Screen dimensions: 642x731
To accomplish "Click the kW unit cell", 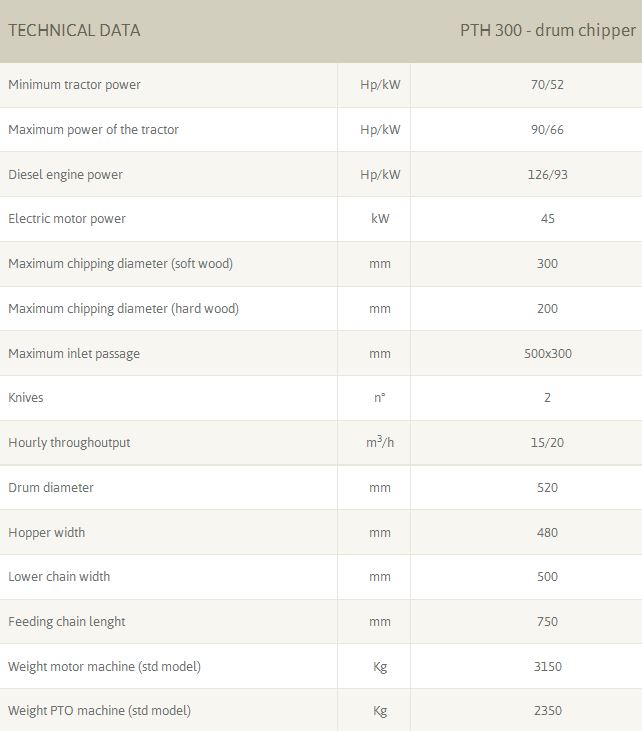I will coord(380,219).
